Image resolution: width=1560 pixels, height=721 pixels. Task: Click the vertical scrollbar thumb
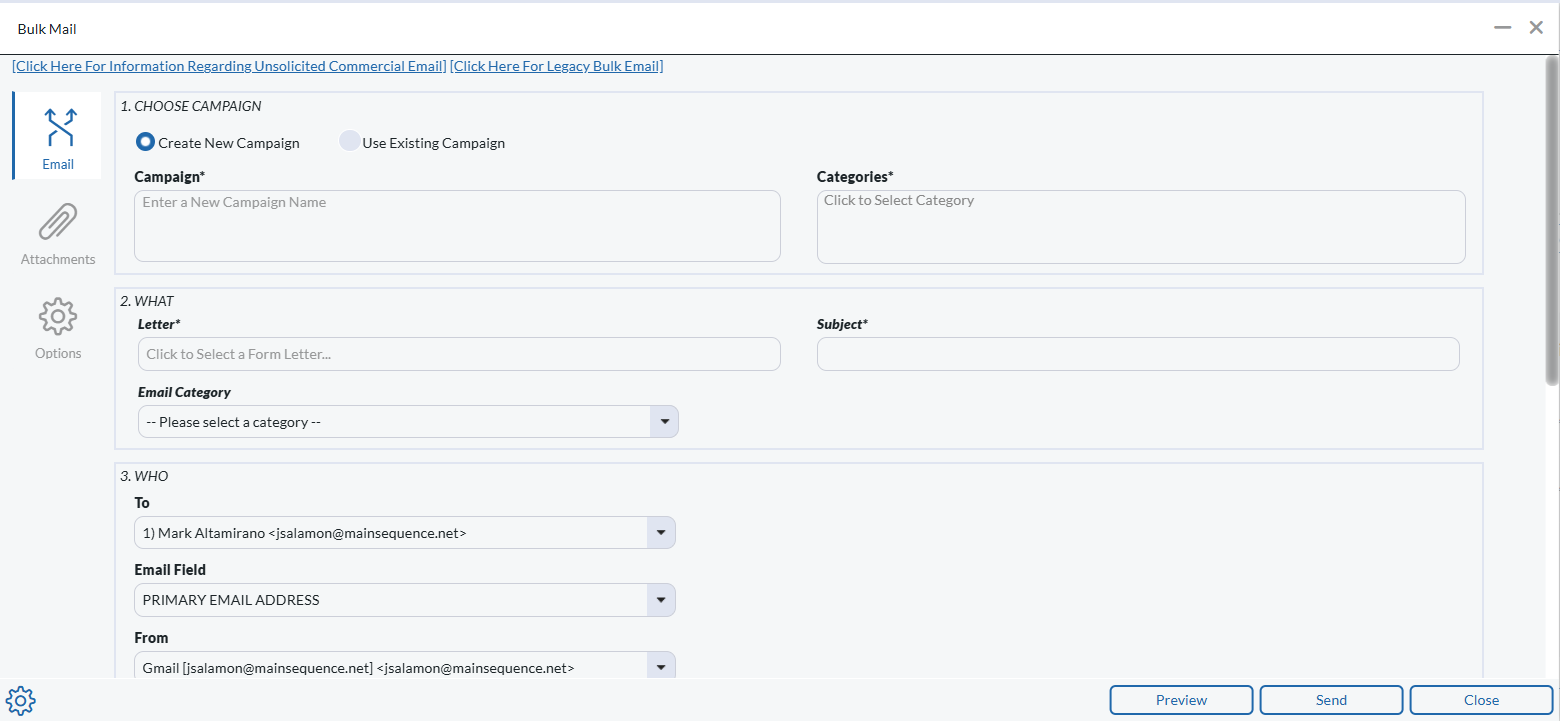coord(1552,220)
